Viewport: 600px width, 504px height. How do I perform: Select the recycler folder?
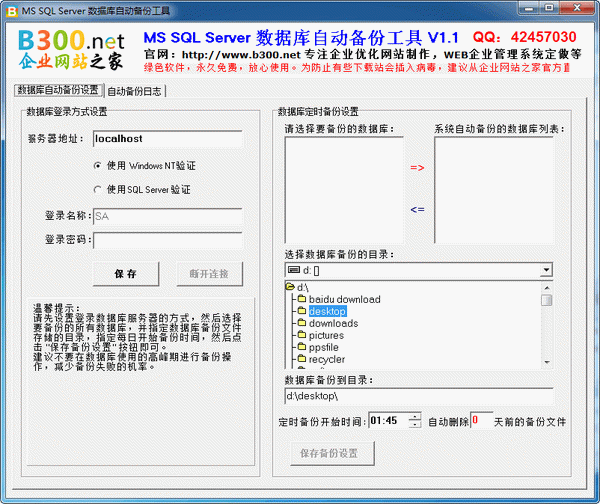327,359
